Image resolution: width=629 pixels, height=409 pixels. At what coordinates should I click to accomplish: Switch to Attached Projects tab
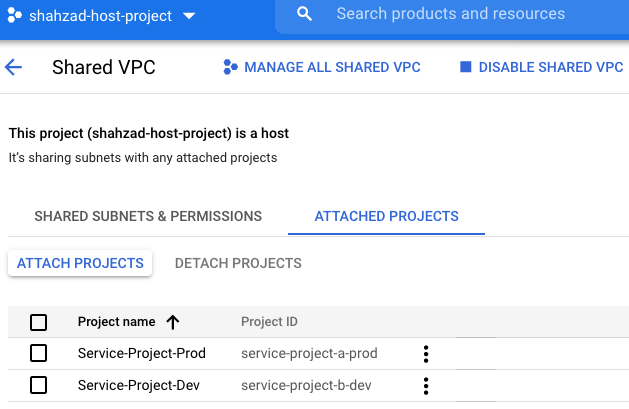point(386,216)
